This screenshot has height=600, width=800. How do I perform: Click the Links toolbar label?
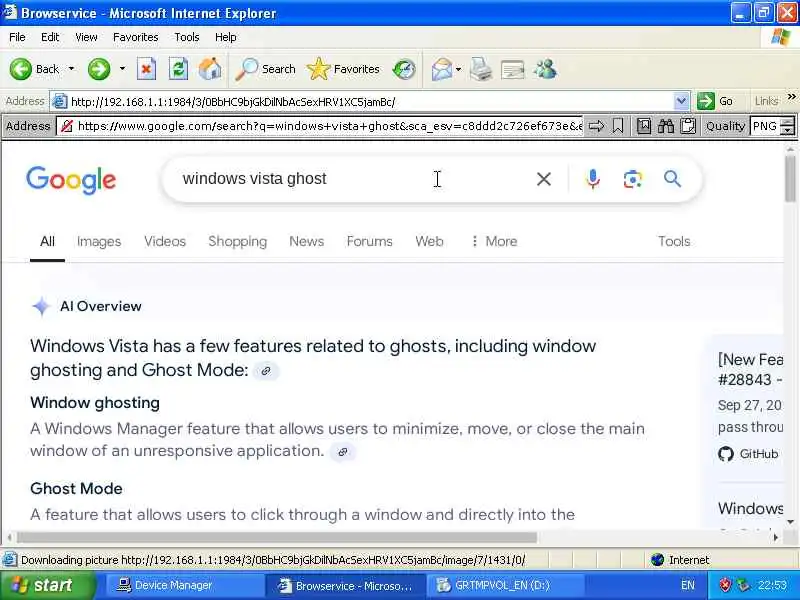coord(767,102)
